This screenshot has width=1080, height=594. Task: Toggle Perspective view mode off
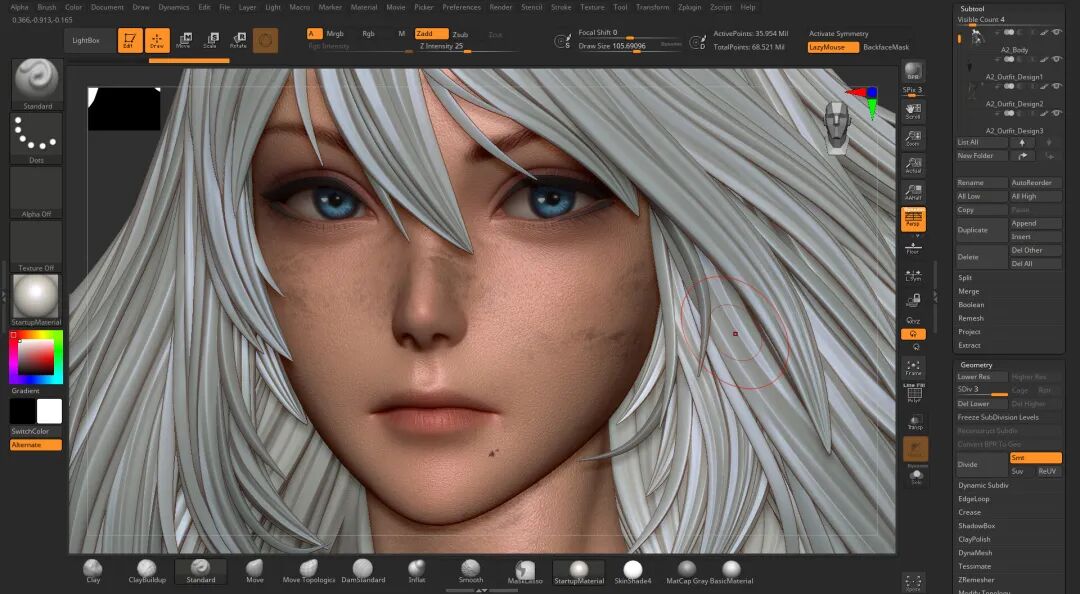point(913,219)
